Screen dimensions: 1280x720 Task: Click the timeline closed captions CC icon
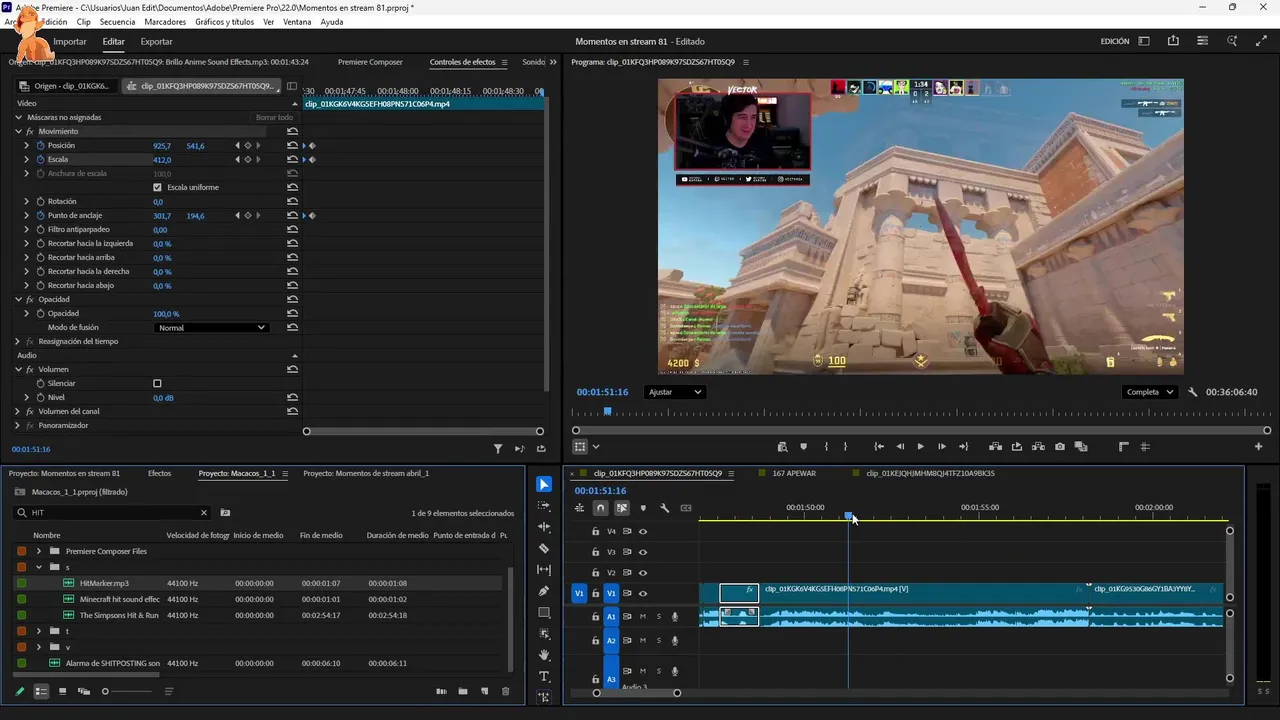click(686, 508)
